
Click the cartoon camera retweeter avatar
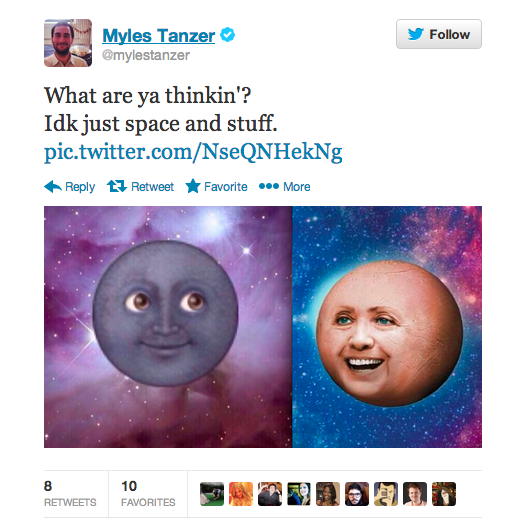386,494
